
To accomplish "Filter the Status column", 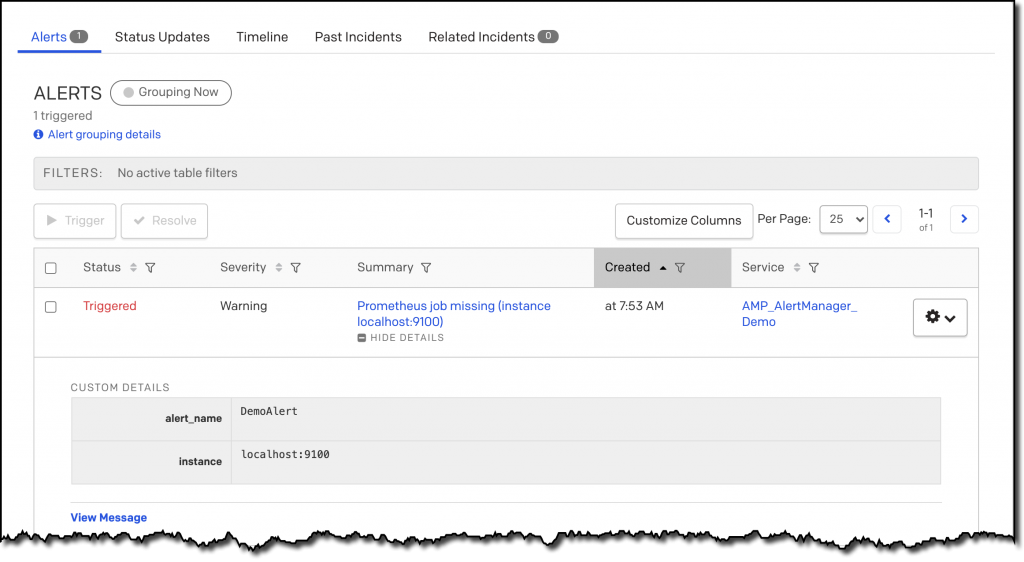I will tap(150, 268).
